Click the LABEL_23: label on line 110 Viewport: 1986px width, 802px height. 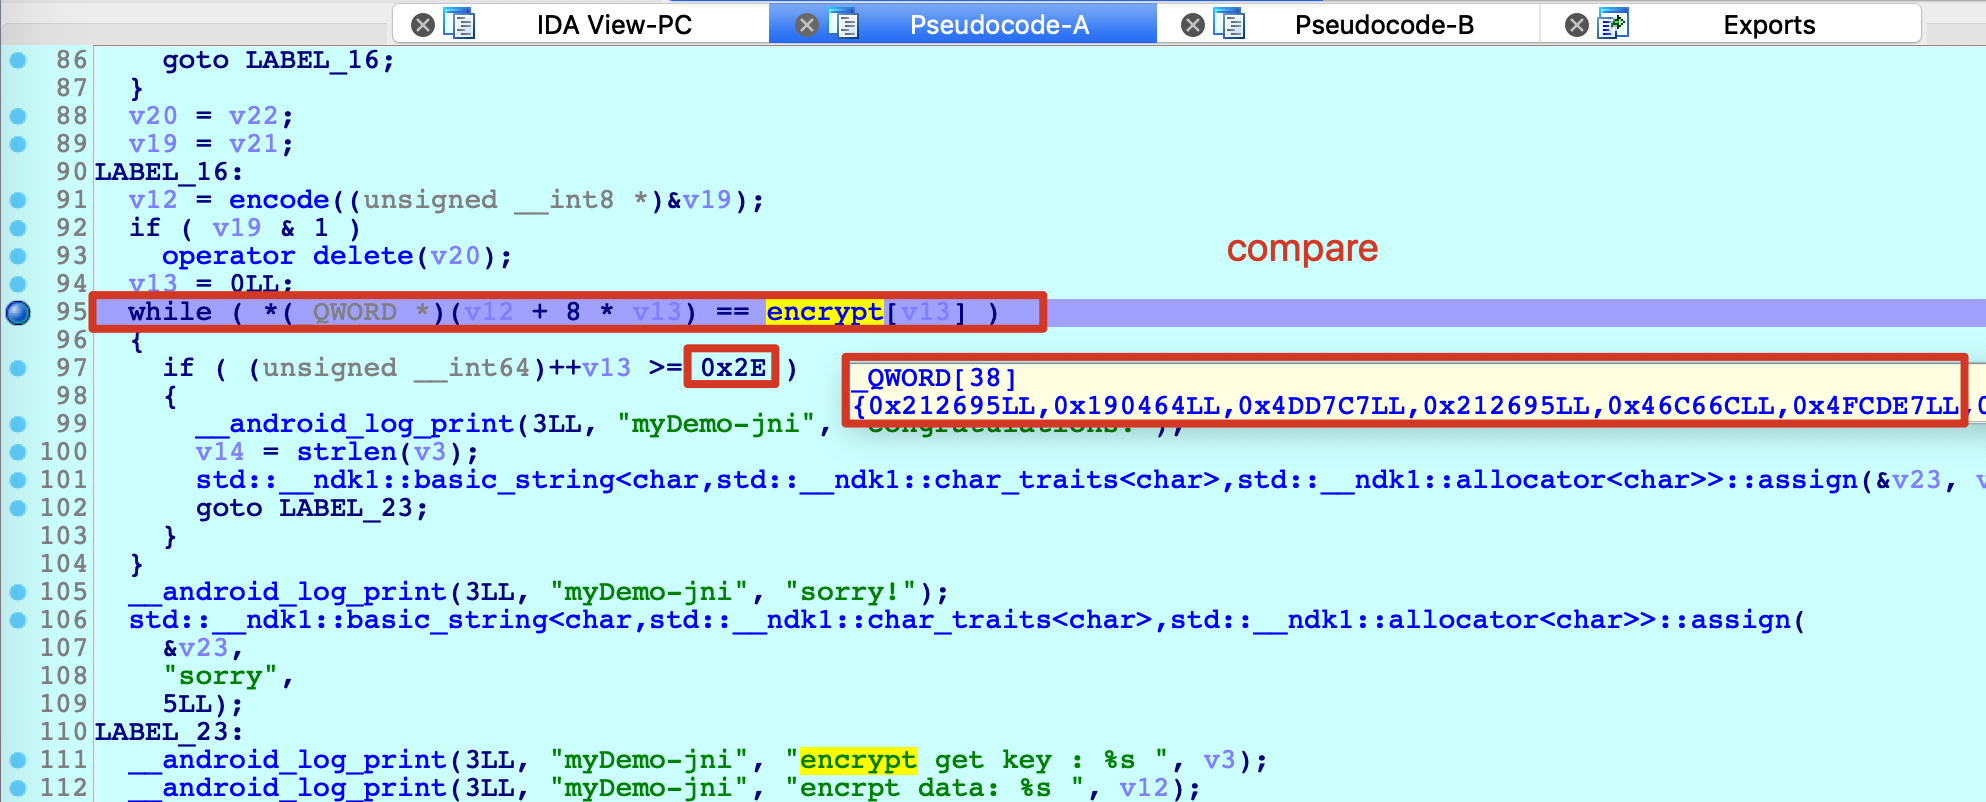pyautogui.click(x=169, y=732)
